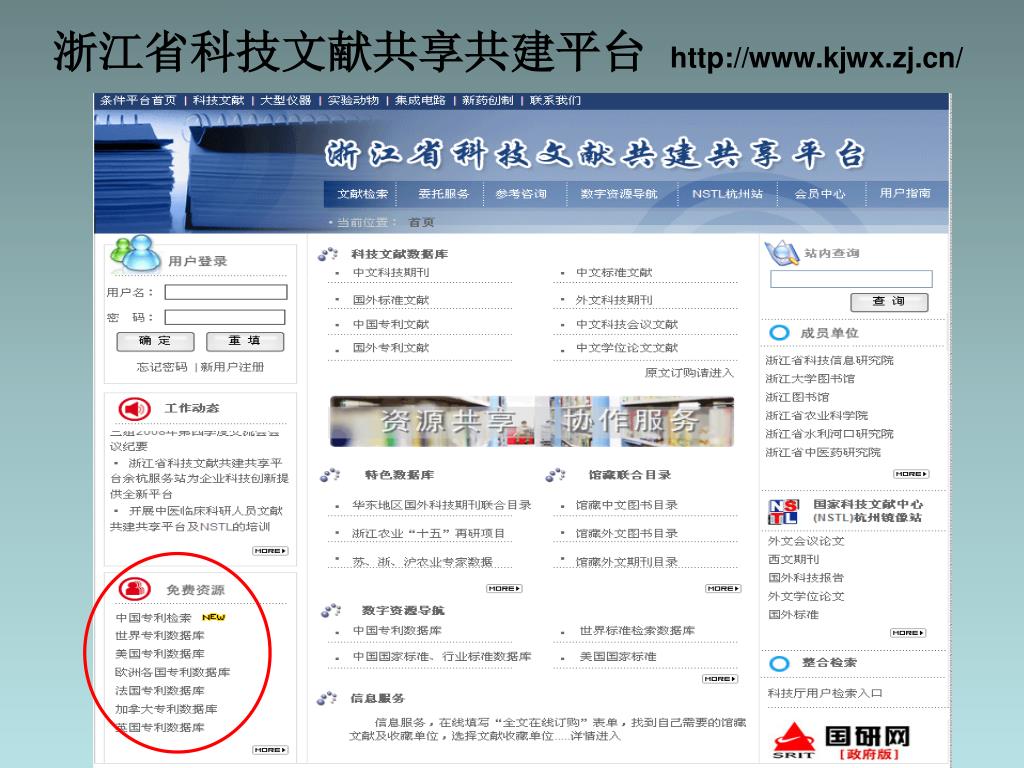Click the dots icon beside 信息服务
The image size is (1024, 768).
327,698
